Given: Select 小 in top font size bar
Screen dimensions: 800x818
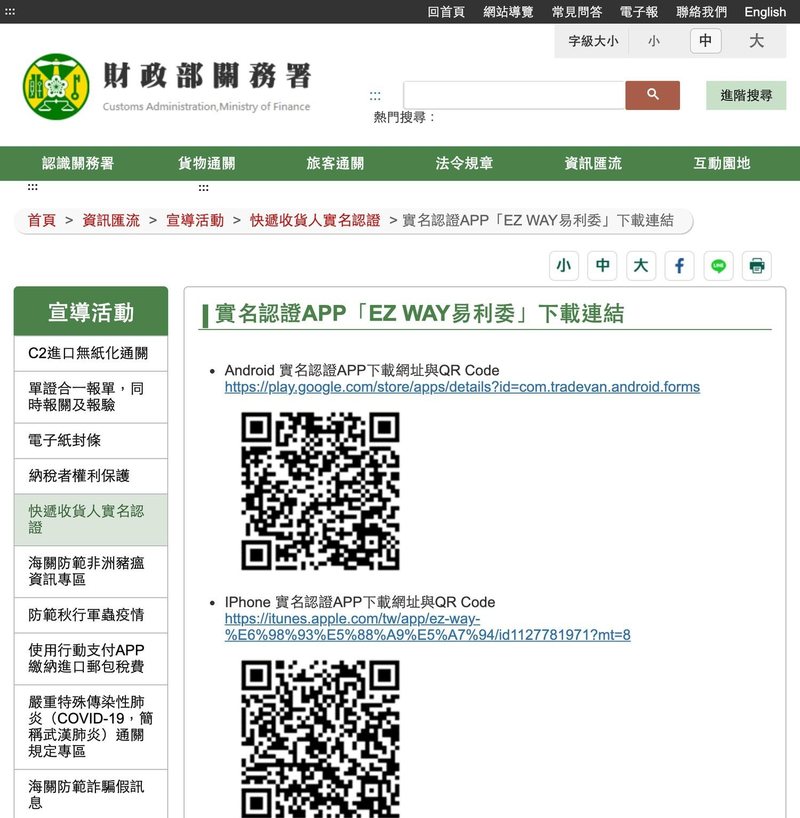Looking at the screenshot, I should pos(654,41).
